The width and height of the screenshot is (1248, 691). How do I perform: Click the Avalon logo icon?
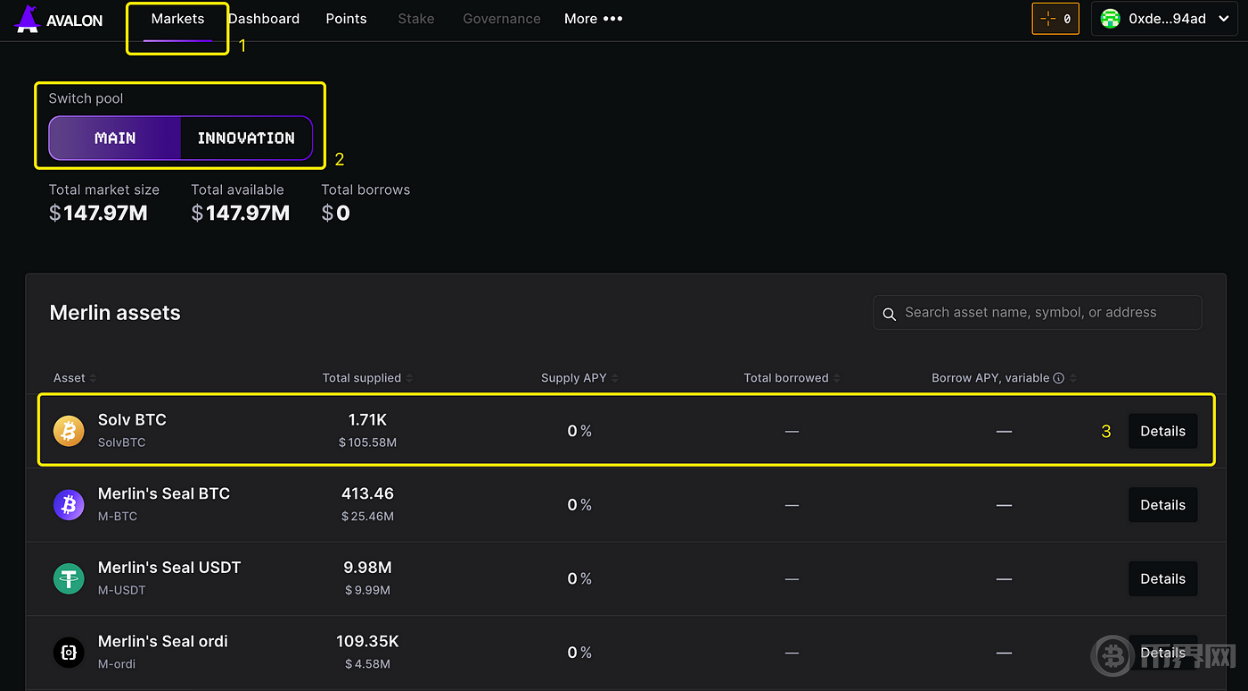(x=27, y=19)
